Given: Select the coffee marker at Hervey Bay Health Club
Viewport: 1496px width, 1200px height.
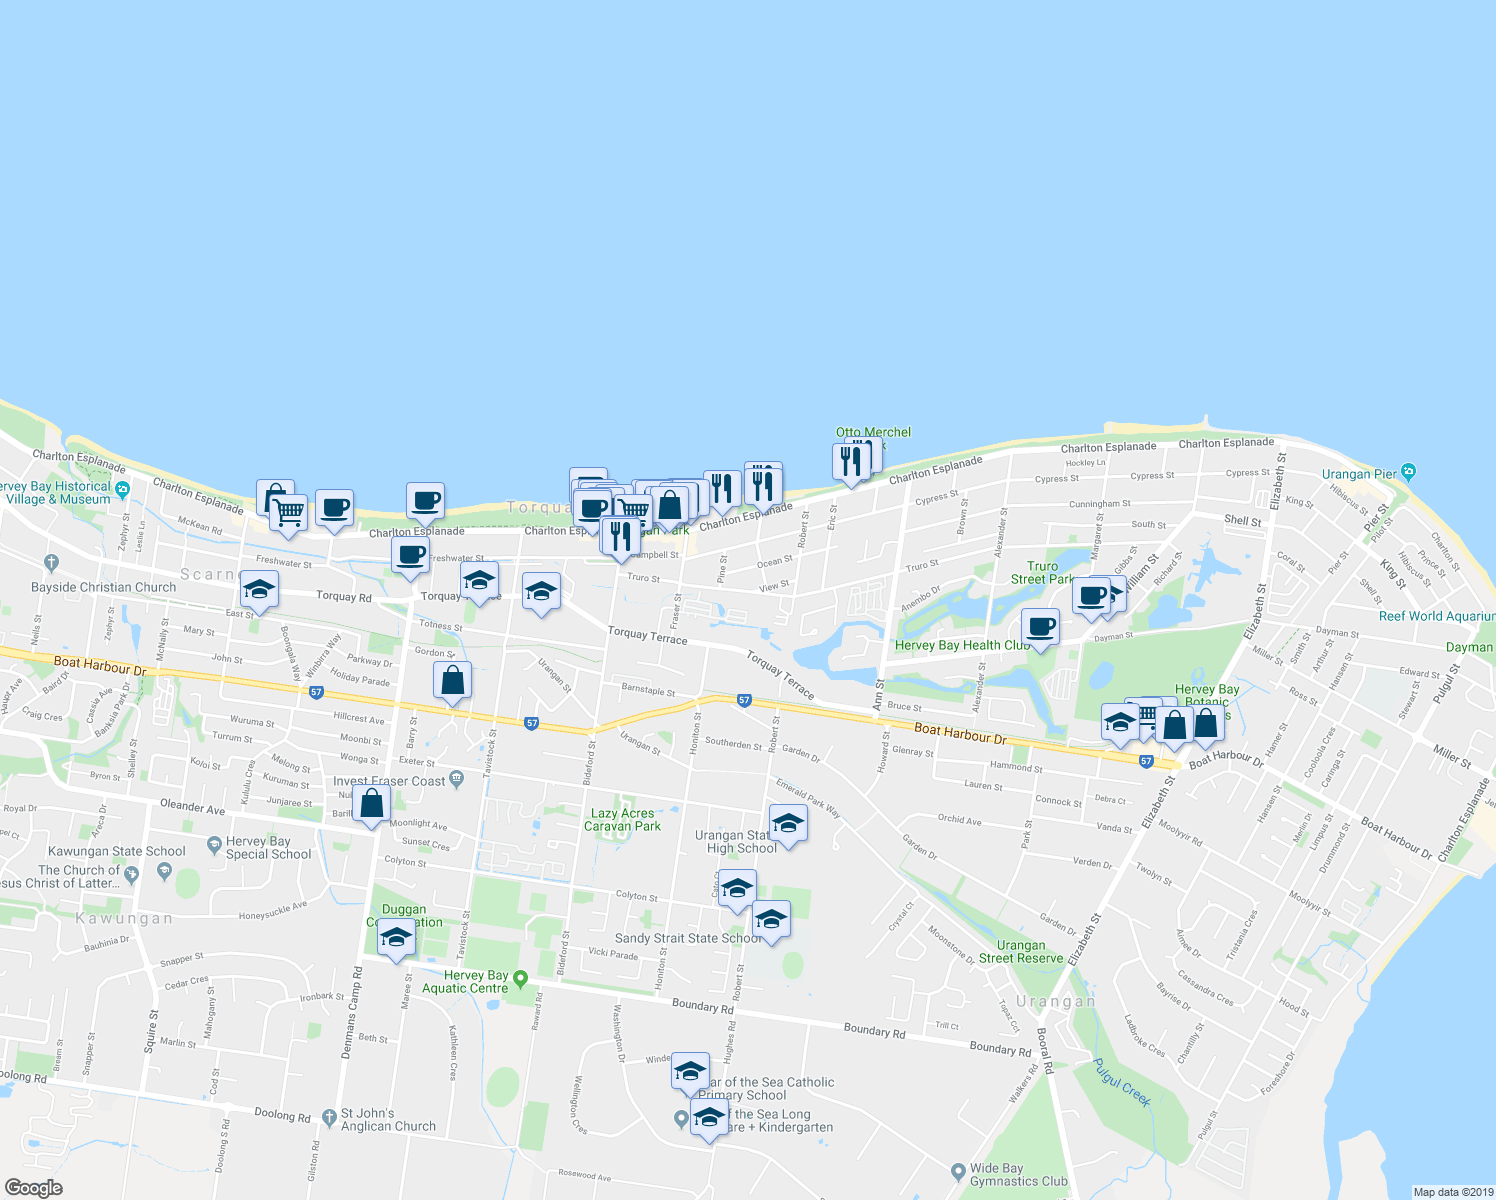Looking at the screenshot, I should click(1040, 628).
